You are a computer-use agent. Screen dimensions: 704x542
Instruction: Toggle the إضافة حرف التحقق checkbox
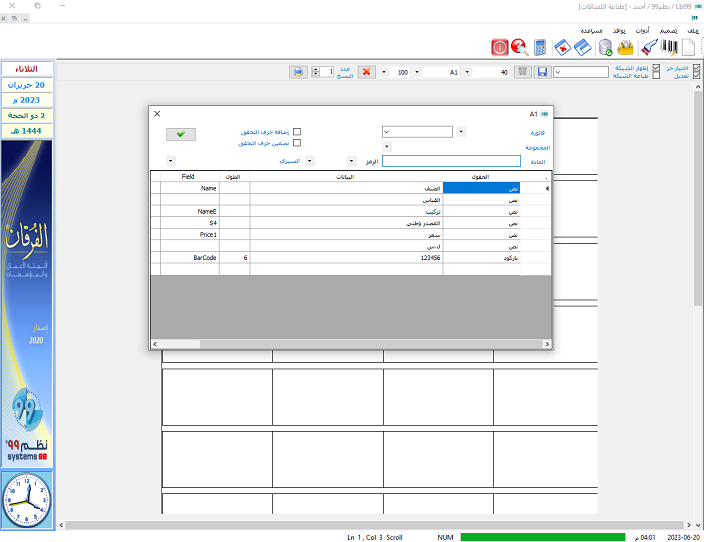coord(296,132)
